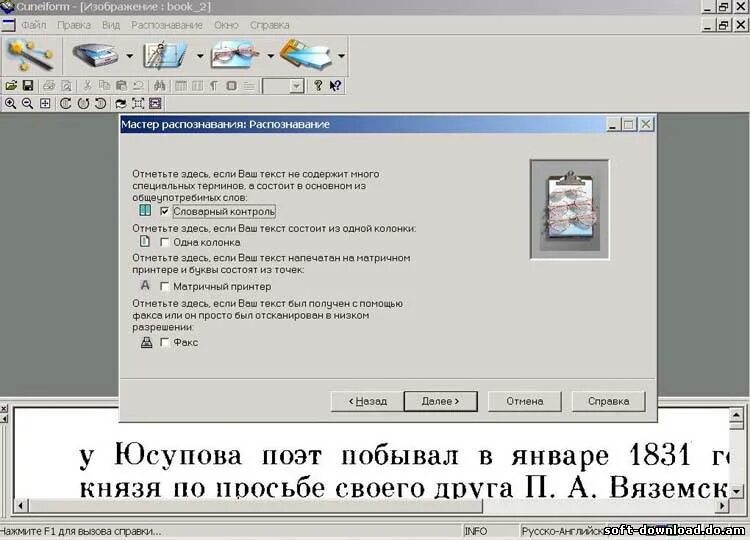Screen dimensions: 750x540
Task: Click the Zoom Out magnifier icon
Action: coord(28,103)
